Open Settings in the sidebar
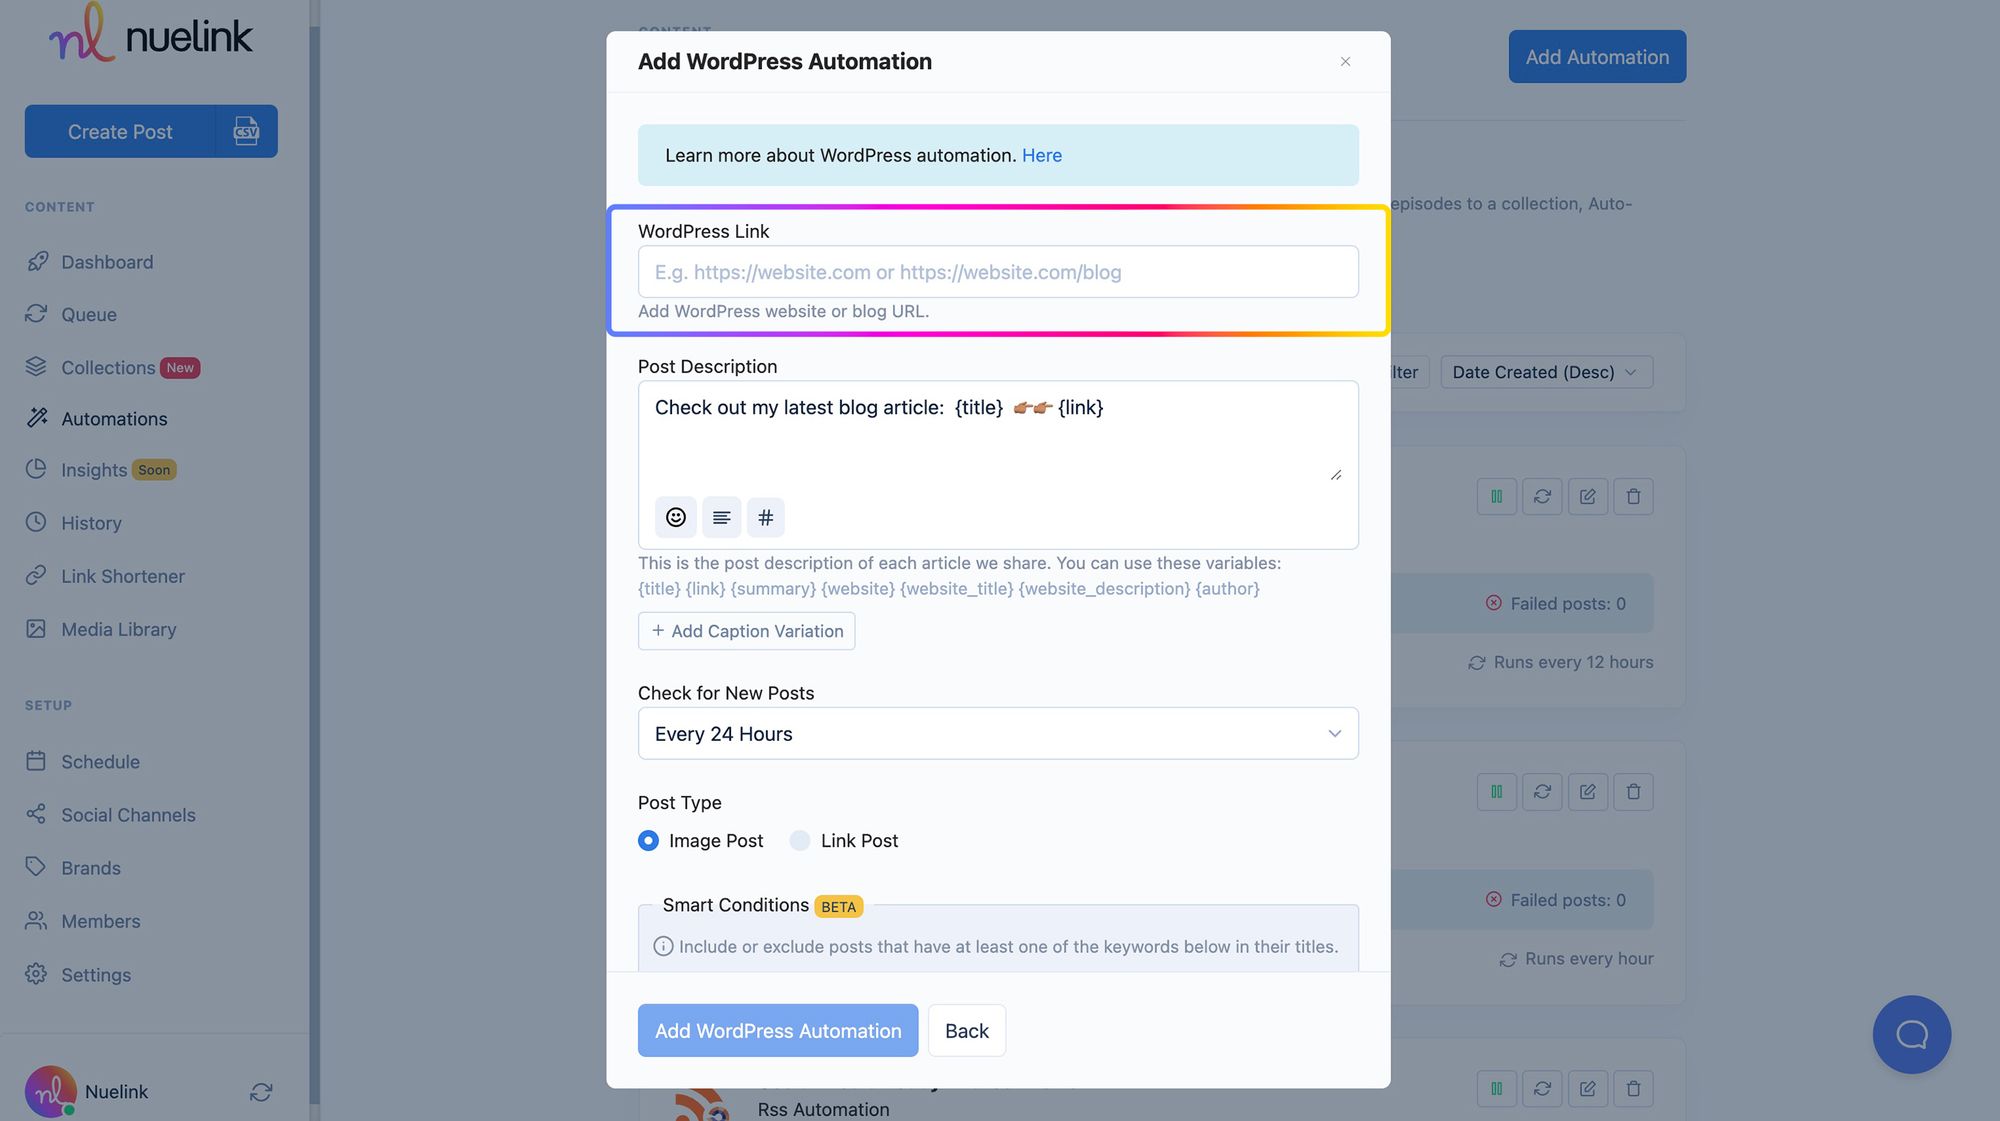Viewport: 2000px width, 1121px height. pyautogui.click(x=96, y=974)
